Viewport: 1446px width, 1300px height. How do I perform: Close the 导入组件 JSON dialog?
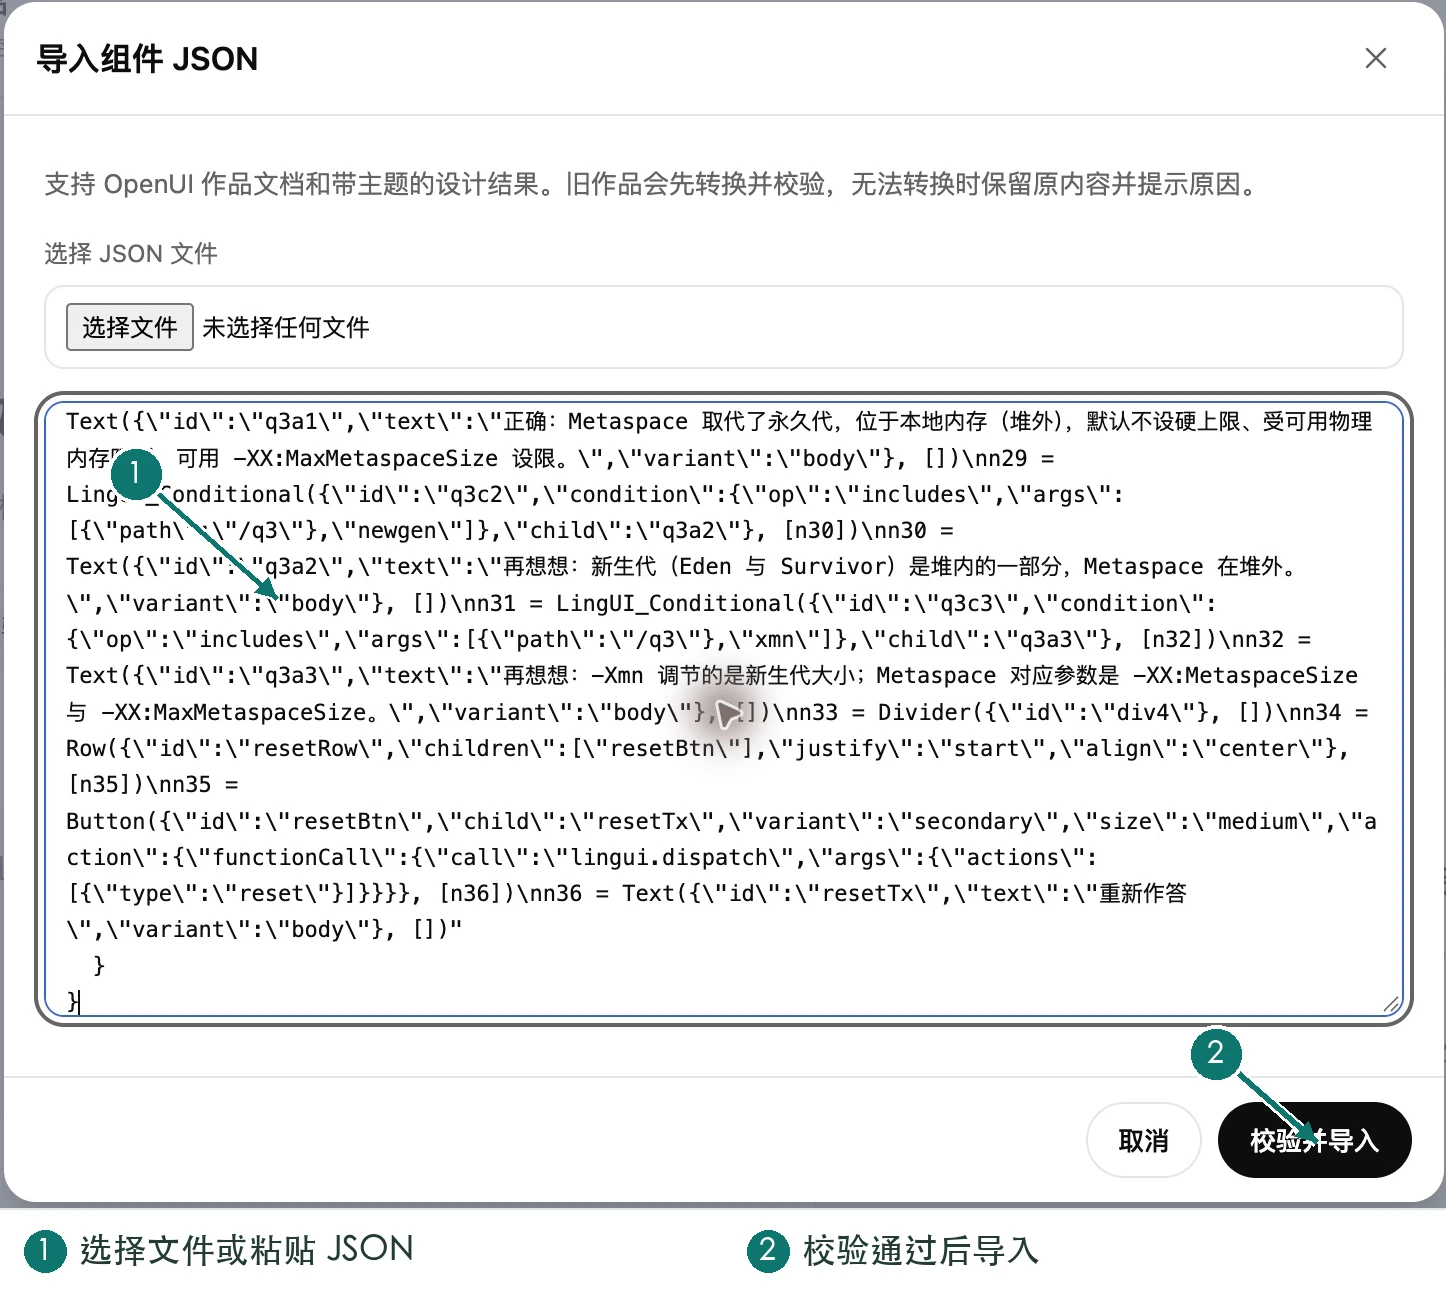click(1376, 59)
